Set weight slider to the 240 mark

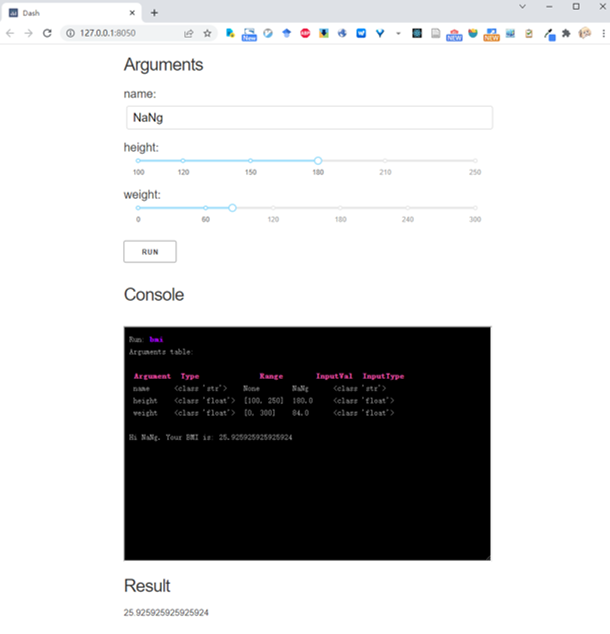pos(408,208)
